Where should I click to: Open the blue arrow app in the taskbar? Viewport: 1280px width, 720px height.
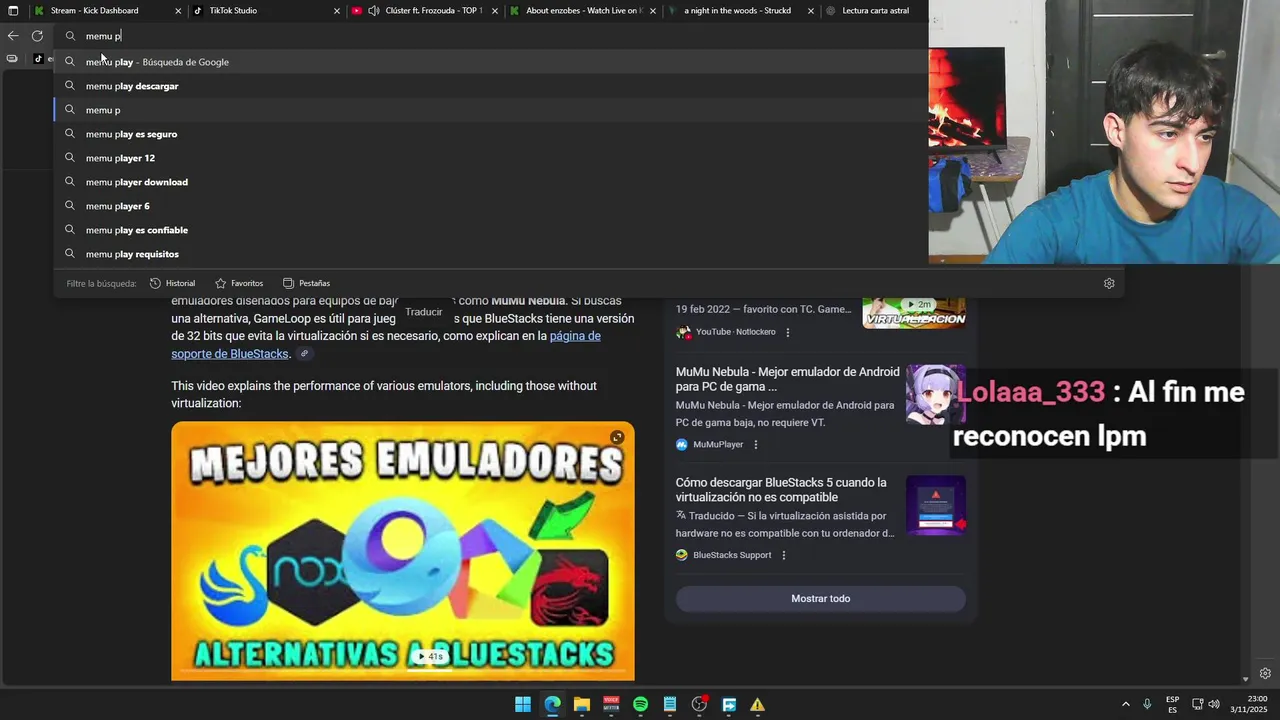[729, 704]
